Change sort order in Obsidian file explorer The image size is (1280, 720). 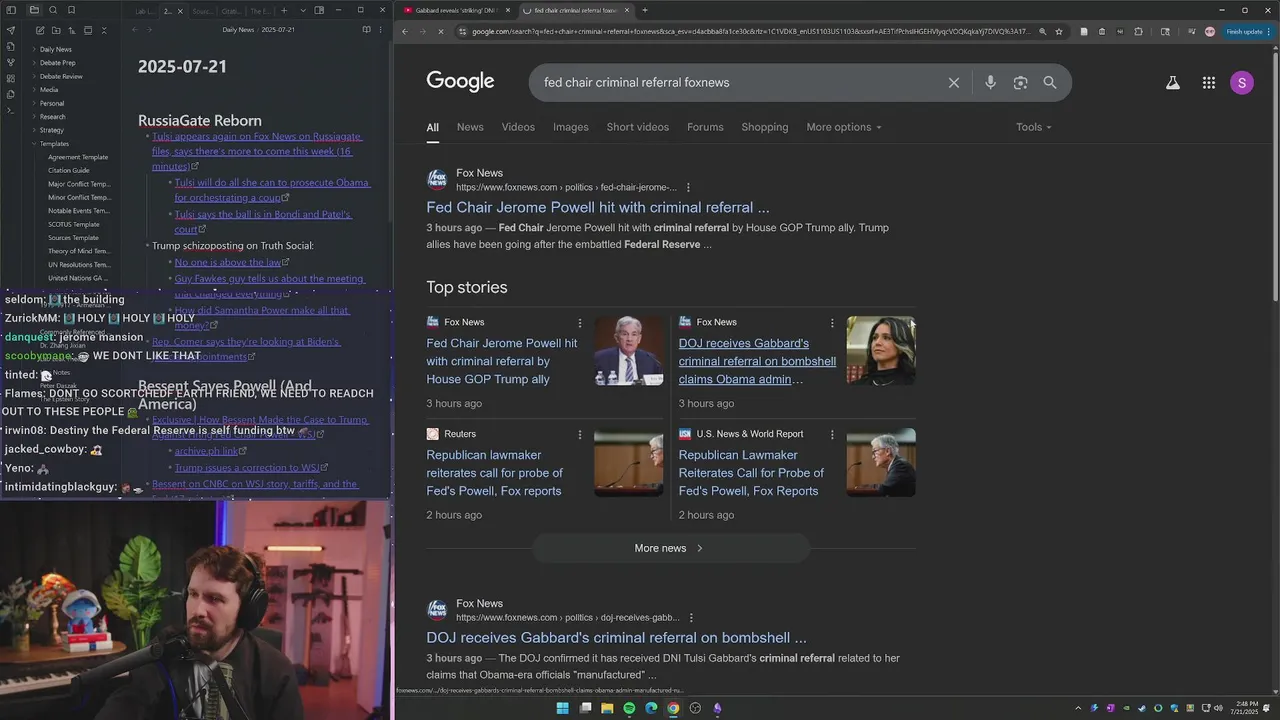[x=72, y=30]
